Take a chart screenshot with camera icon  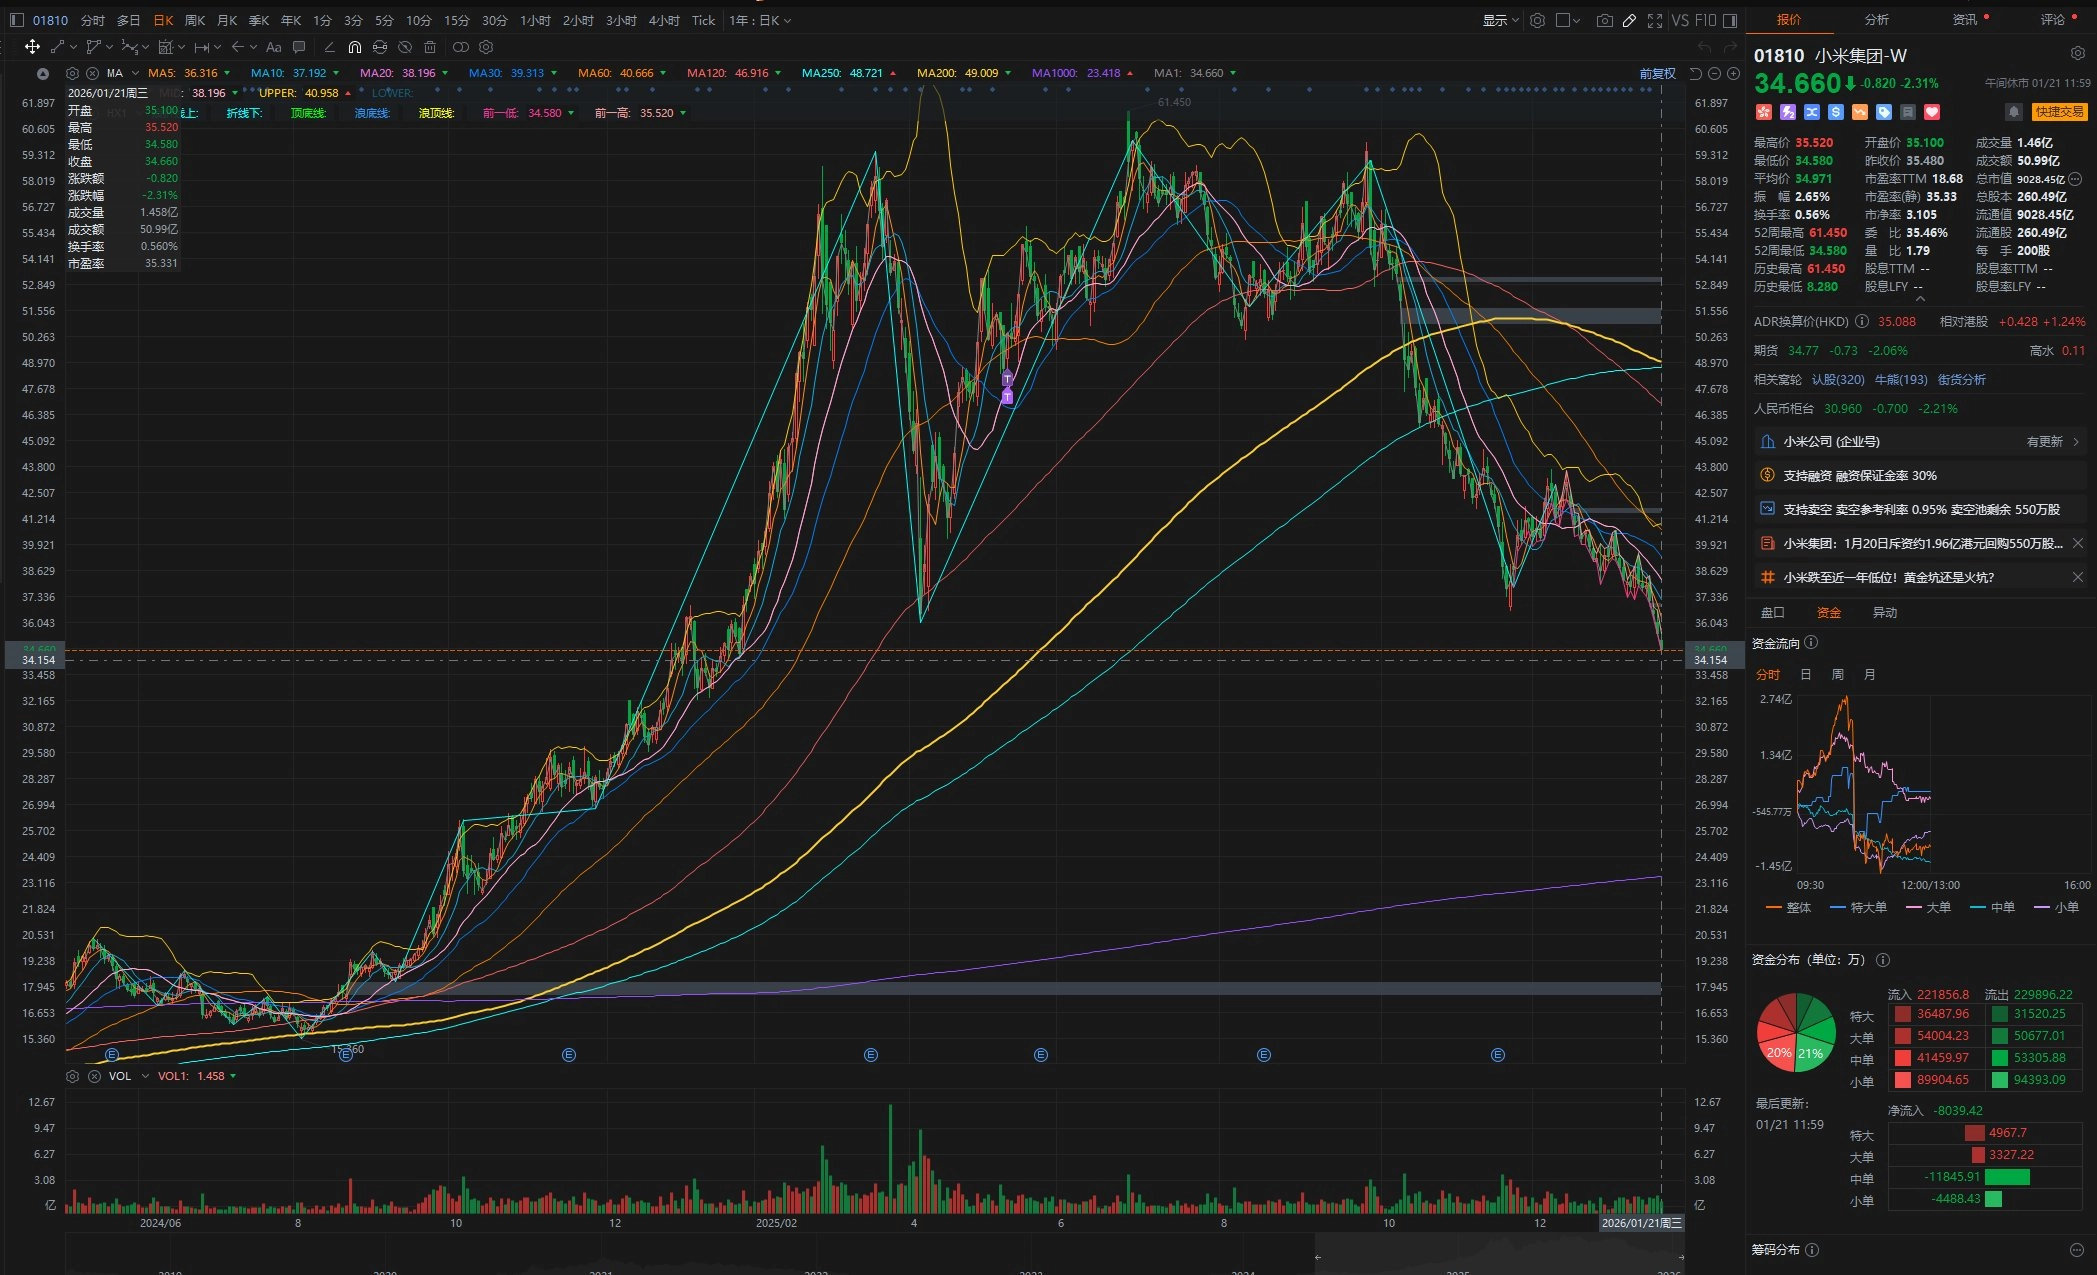[x=1604, y=20]
